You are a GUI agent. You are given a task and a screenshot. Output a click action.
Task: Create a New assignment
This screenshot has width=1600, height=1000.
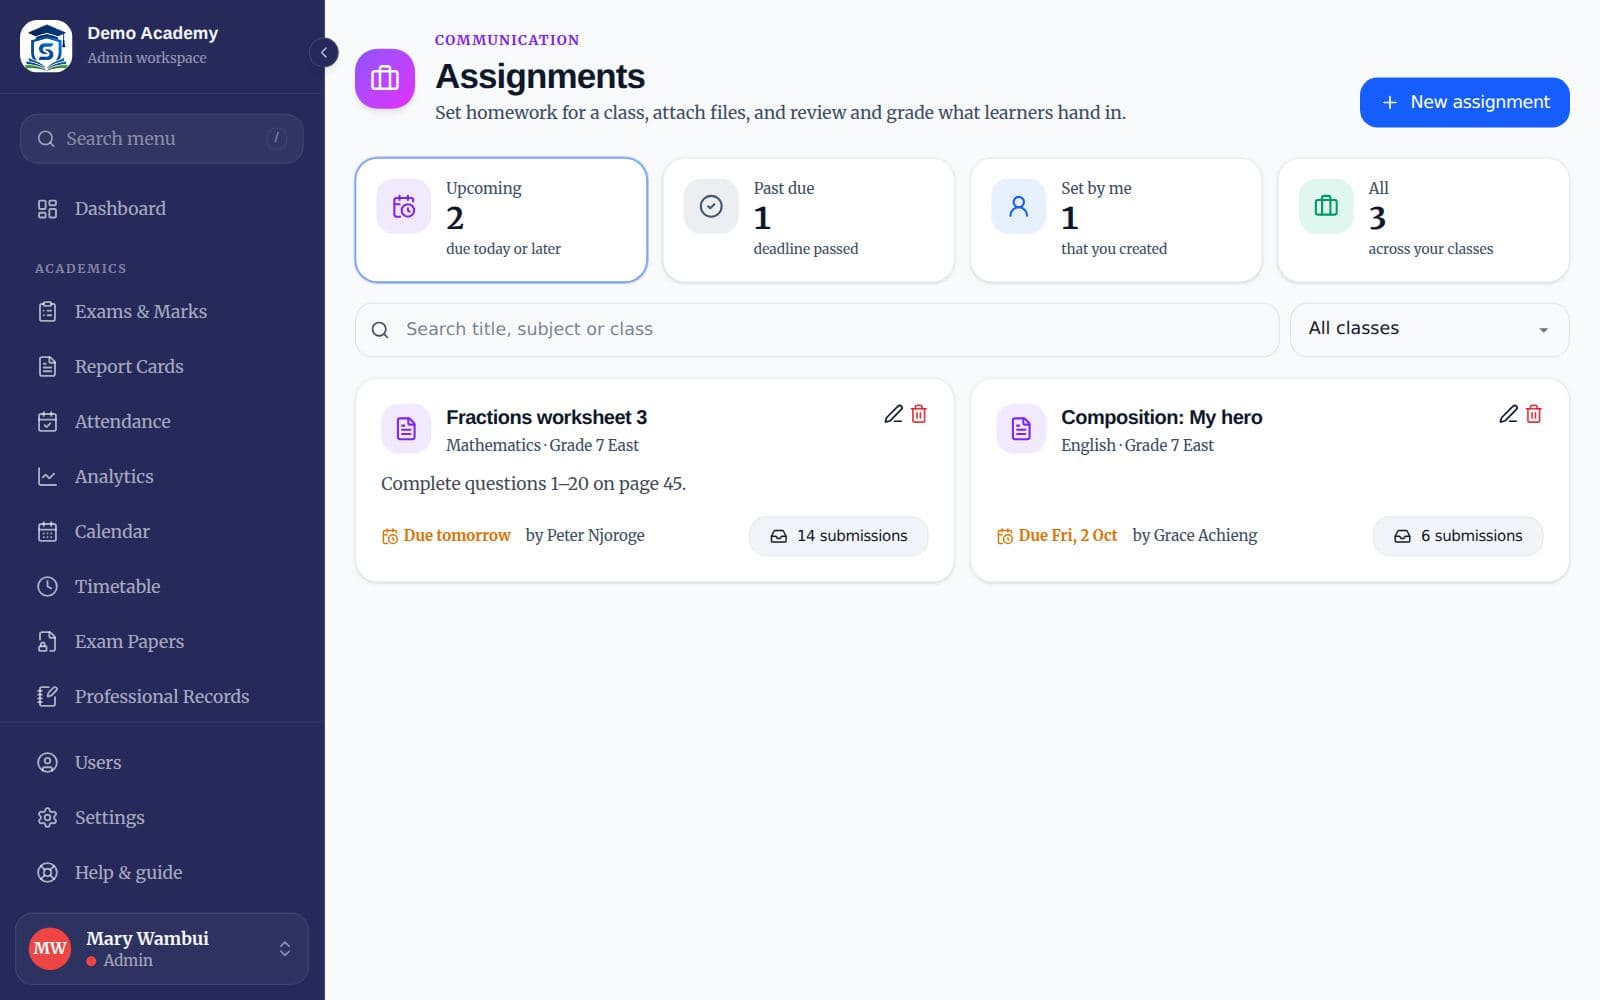click(1464, 102)
